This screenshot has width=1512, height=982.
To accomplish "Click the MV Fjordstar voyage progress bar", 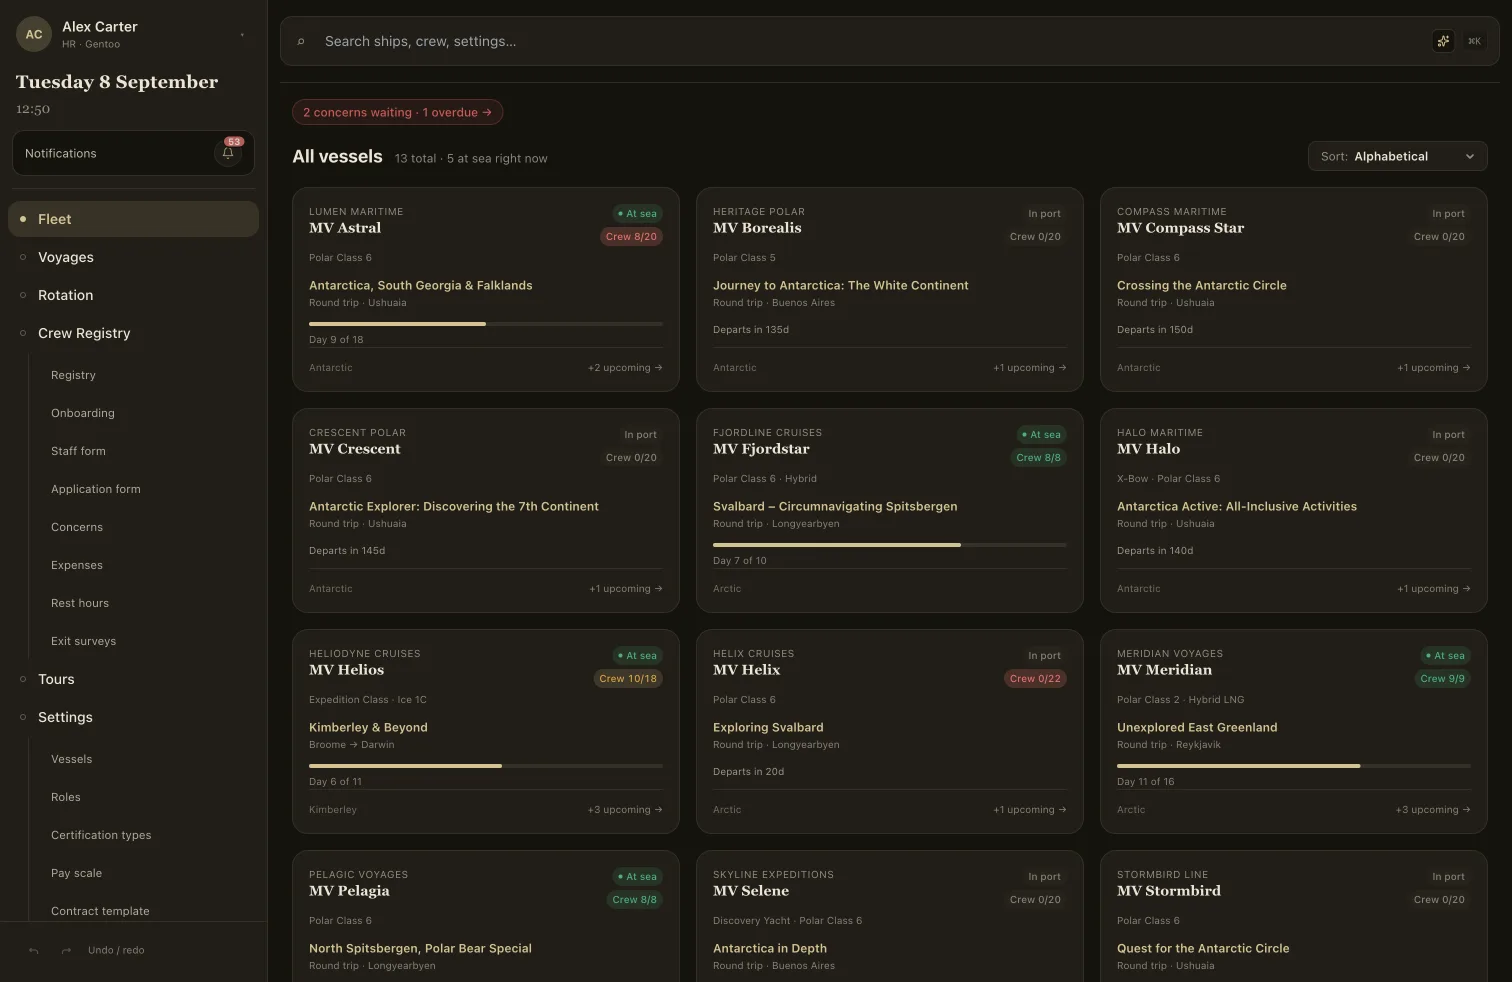I will click(x=890, y=545).
